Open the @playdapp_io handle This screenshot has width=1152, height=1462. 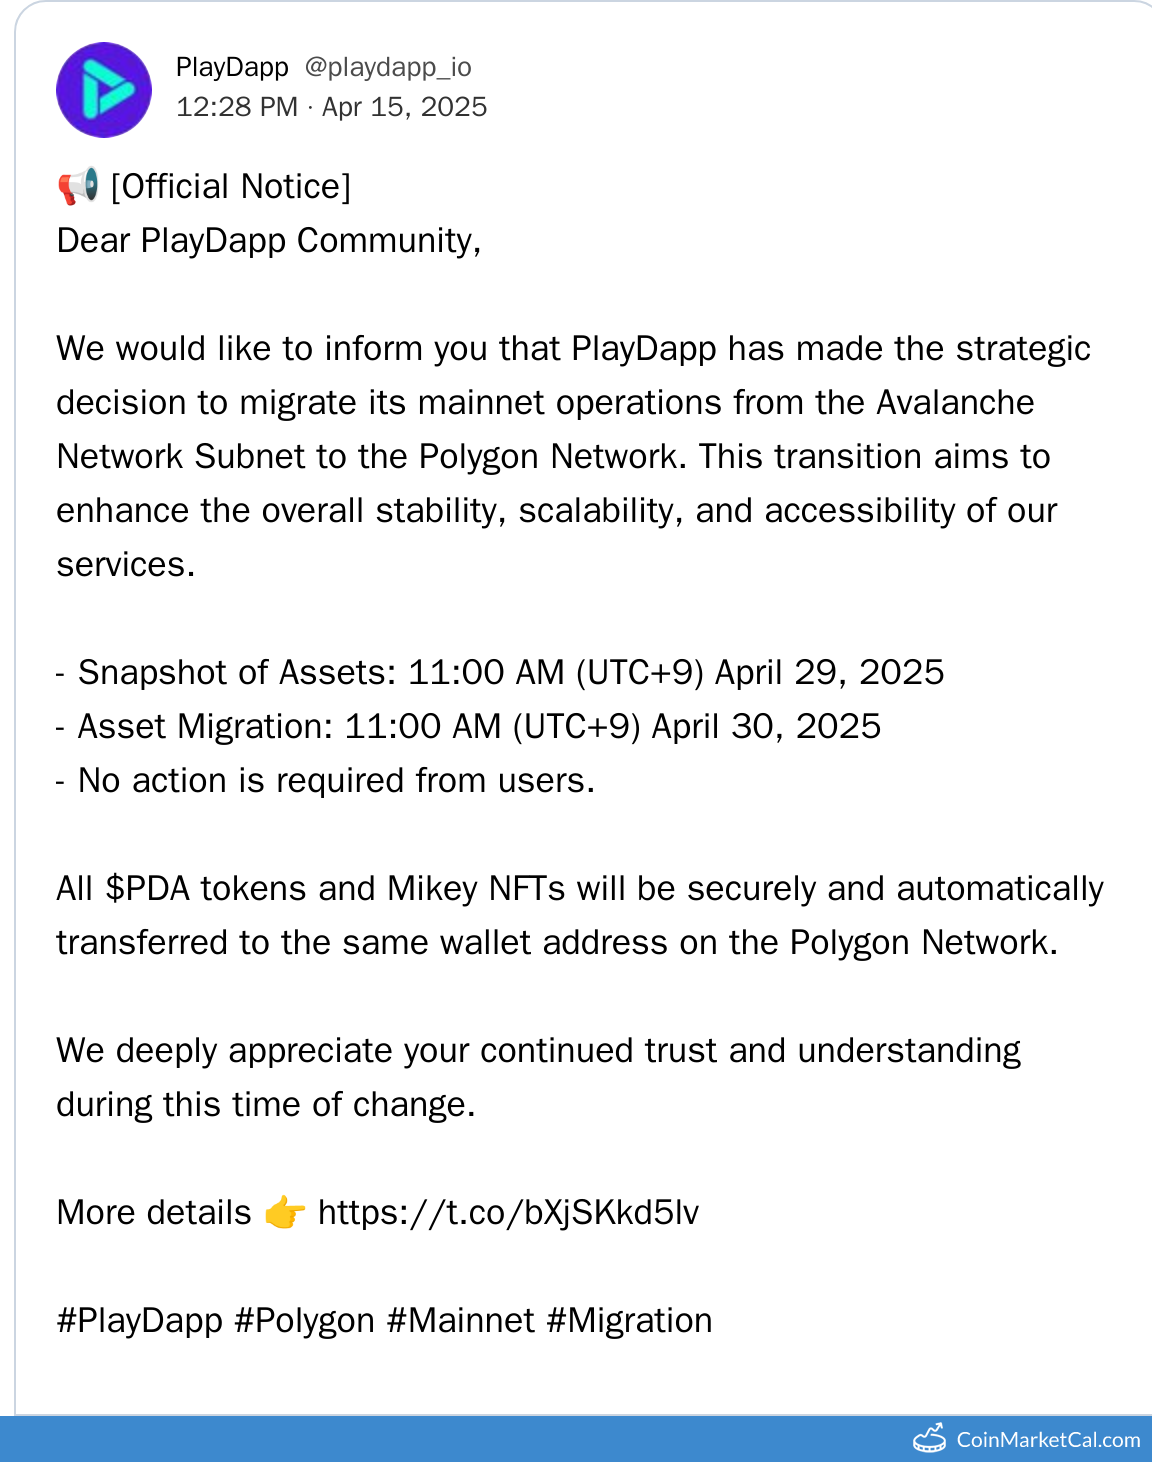point(388,67)
